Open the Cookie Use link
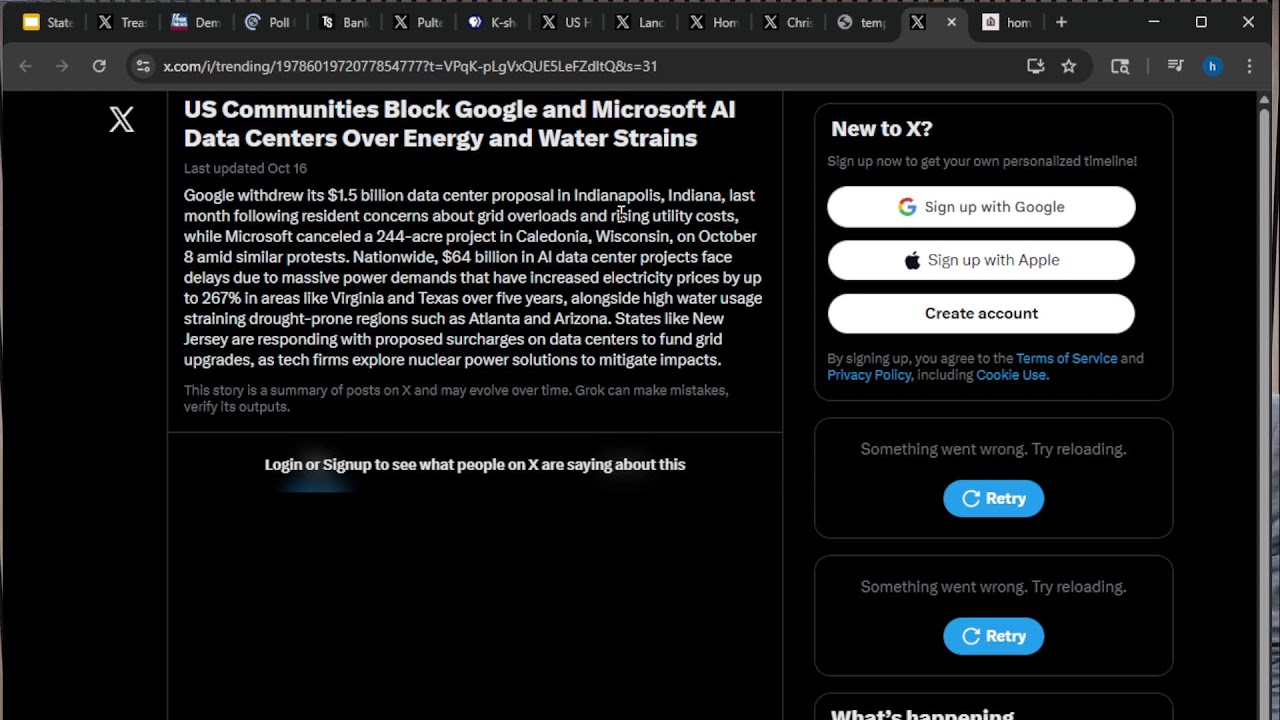This screenshot has width=1280, height=720. click(1012, 375)
